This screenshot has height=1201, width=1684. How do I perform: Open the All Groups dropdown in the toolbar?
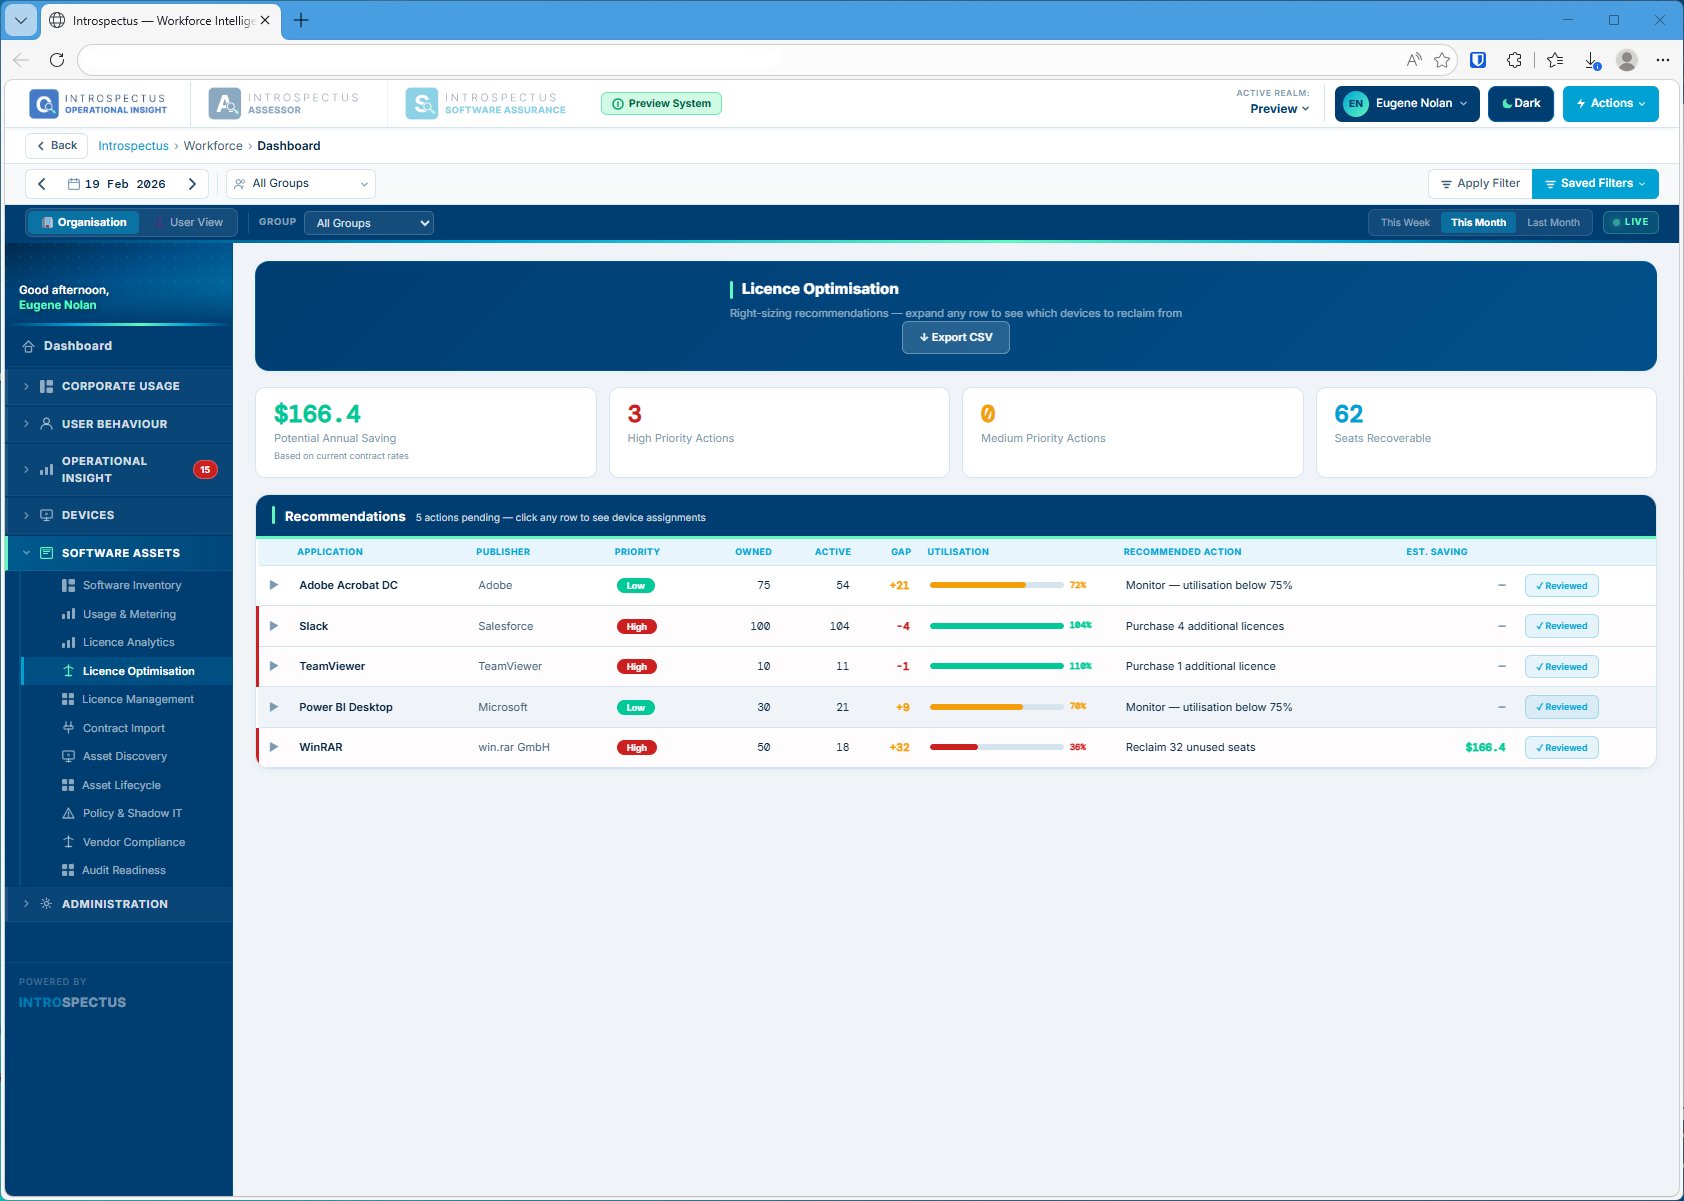(300, 183)
